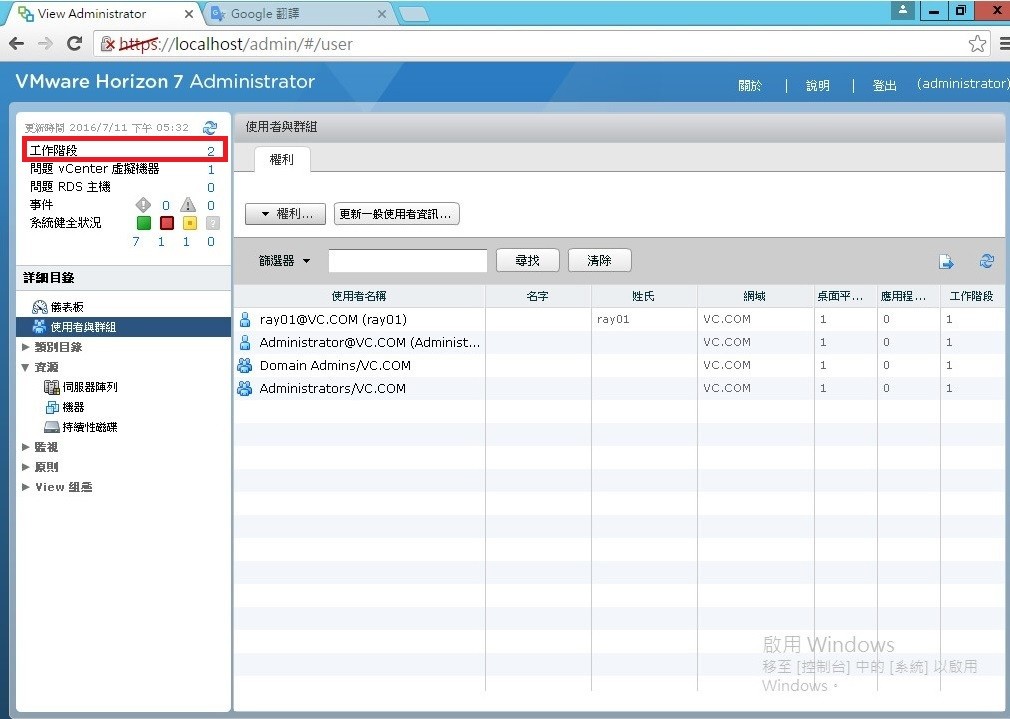Click the user icon beside Administrator@VC.COM
The width and height of the screenshot is (1010, 719).
245,342
